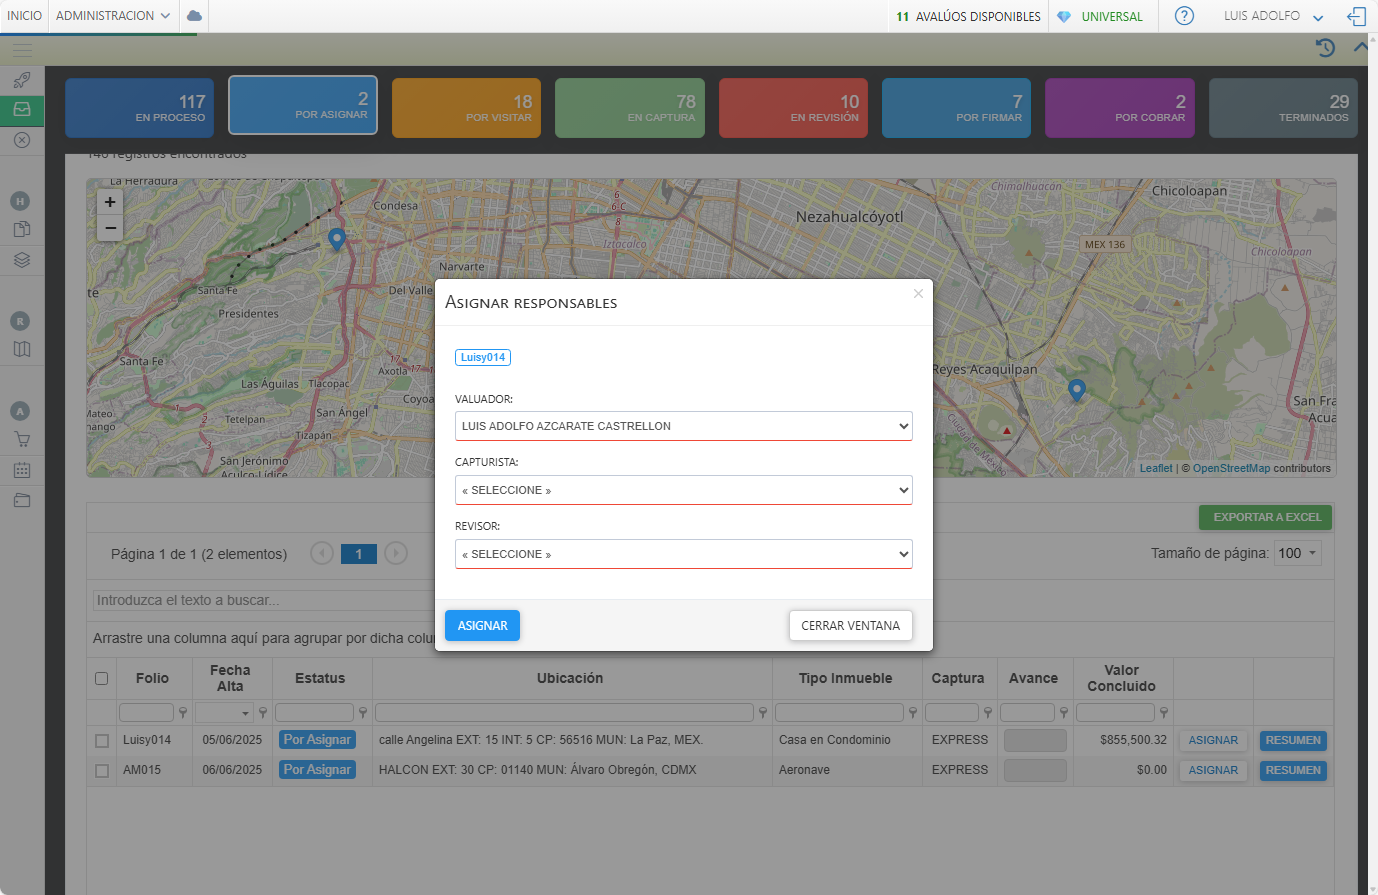Click the cloud icon in top bar
Image resolution: width=1378 pixels, height=895 pixels.
pos(194,16)
